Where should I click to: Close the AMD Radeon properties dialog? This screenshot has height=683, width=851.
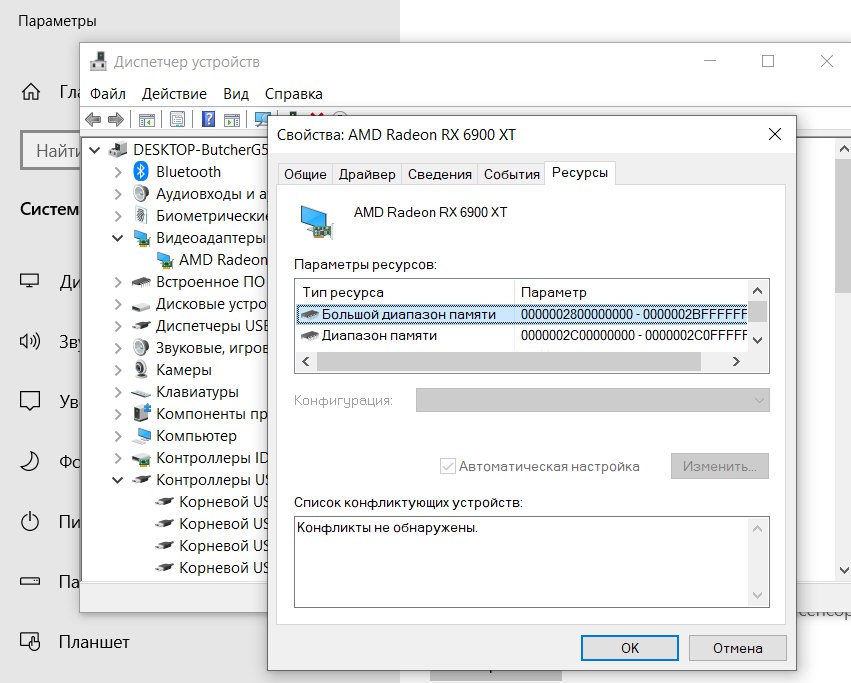pyautogui.click(x=775, y=134)
